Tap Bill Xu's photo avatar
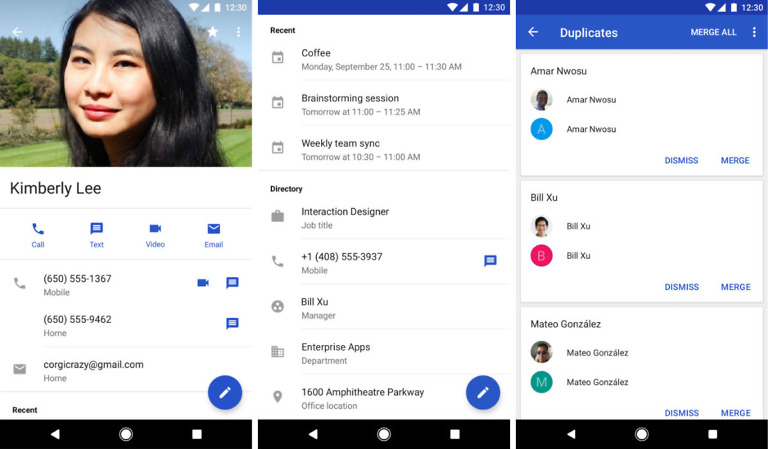The height and width of the screenshot is (449, 768). click(541, 226)
